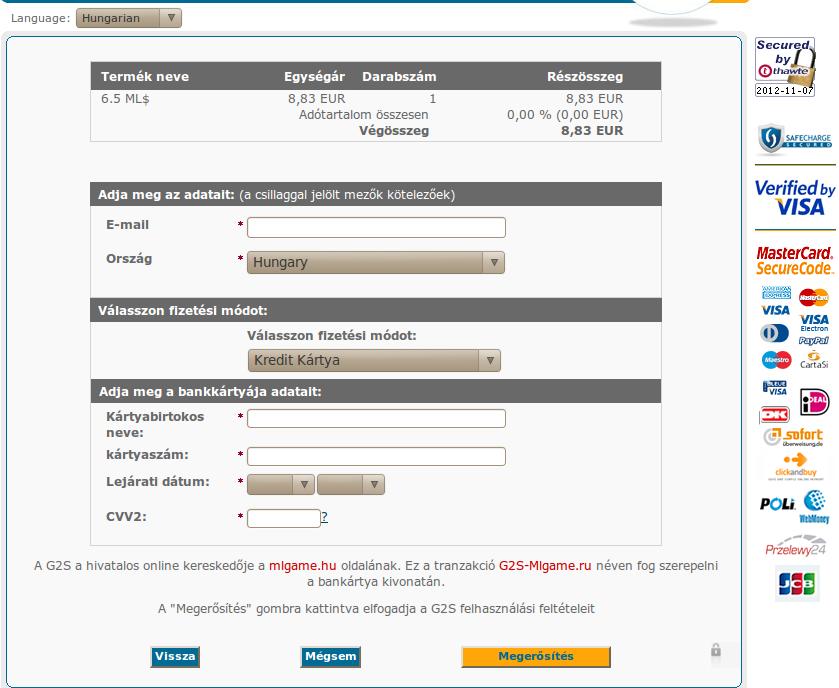Click the Verified by VISA logo
The width and height of the screenshot is (839, 688).
pos(795,198)
